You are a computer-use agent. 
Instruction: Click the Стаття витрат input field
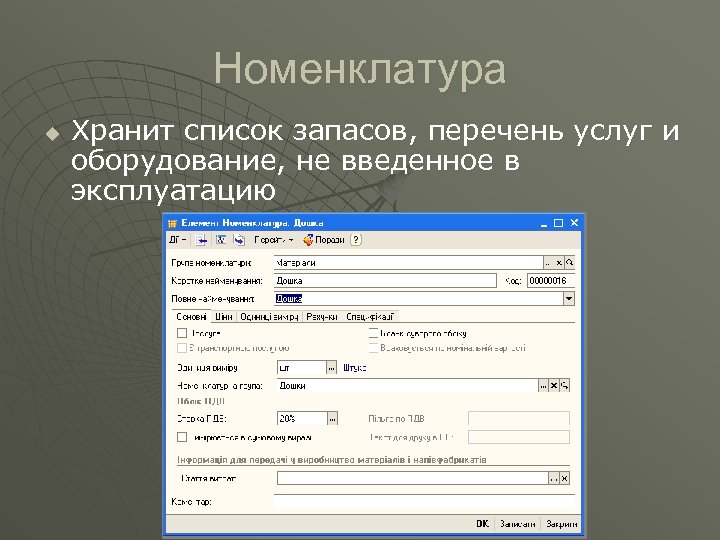click(x=413, y=478)
